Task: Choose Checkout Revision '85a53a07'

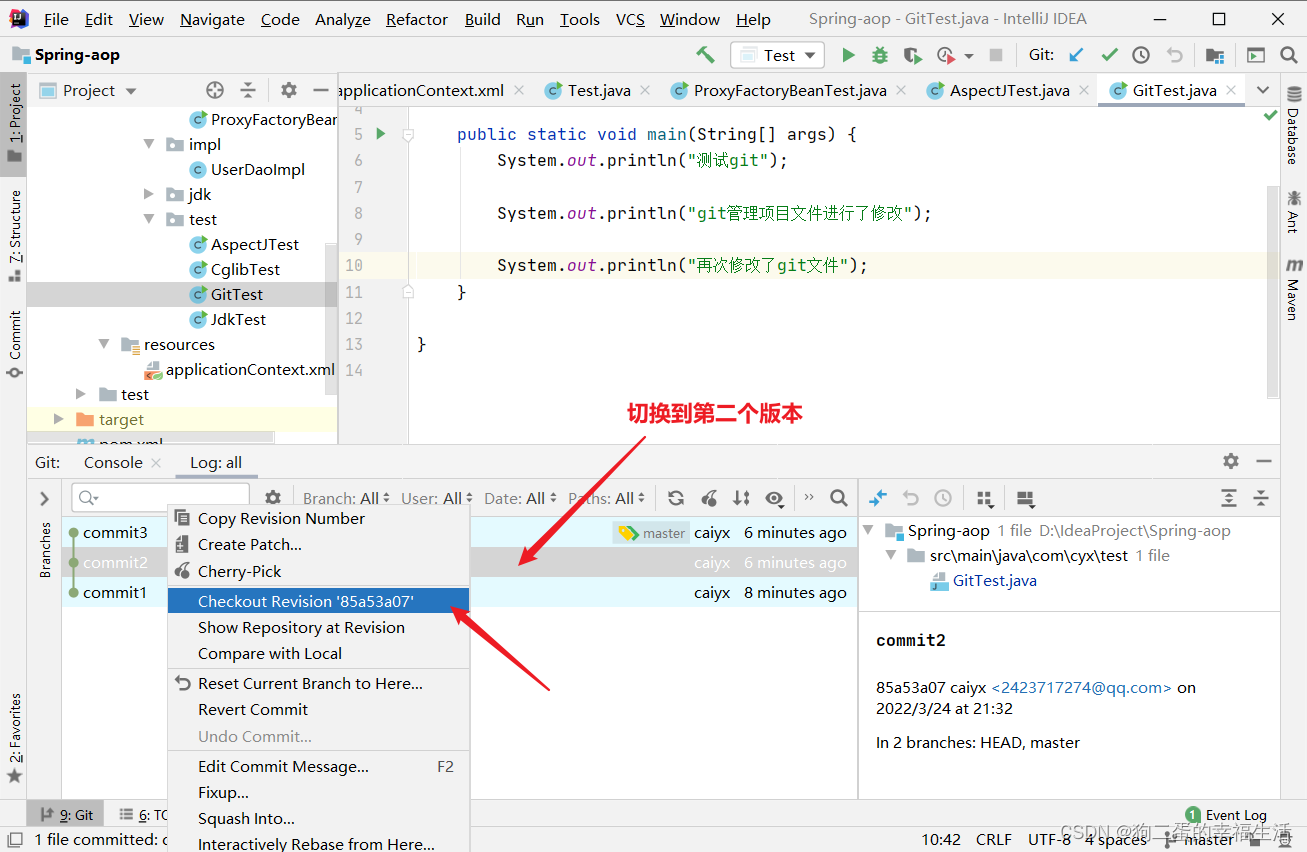Action: pyautogui.click(x=318, y=601)
